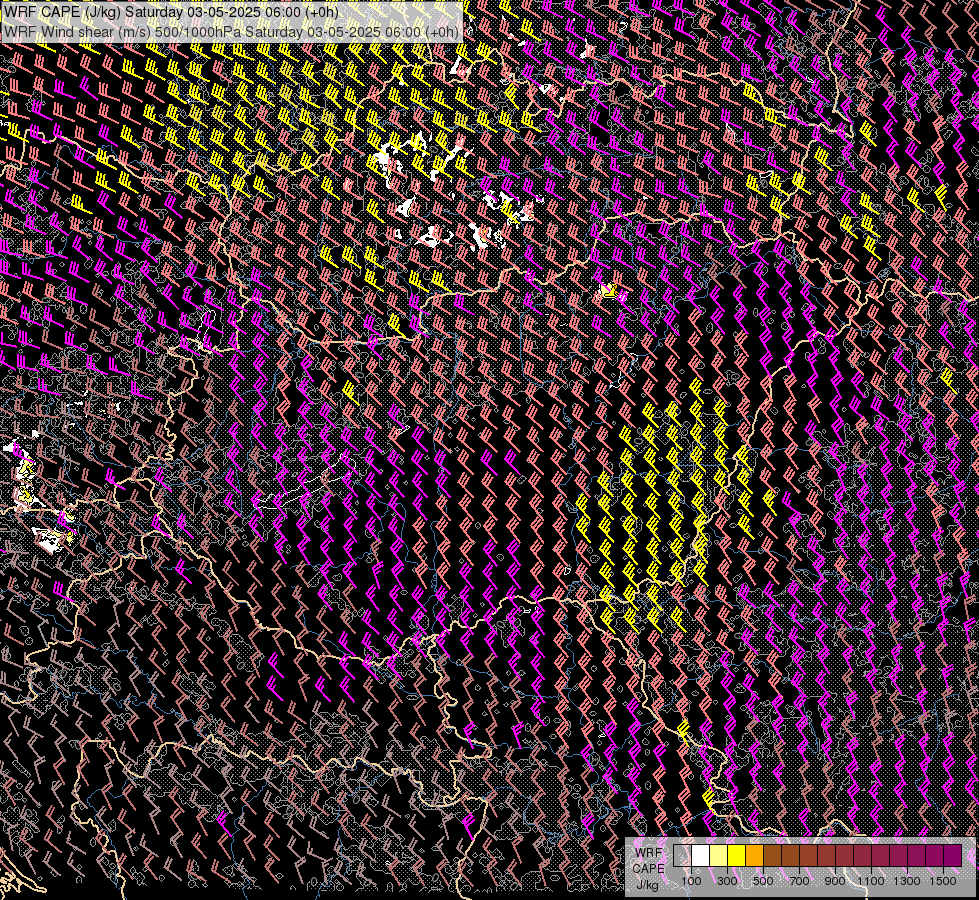Click the 'J/kg' unit label in legend
The height and width of the screenshot is (900, 979).
(647, 885)
